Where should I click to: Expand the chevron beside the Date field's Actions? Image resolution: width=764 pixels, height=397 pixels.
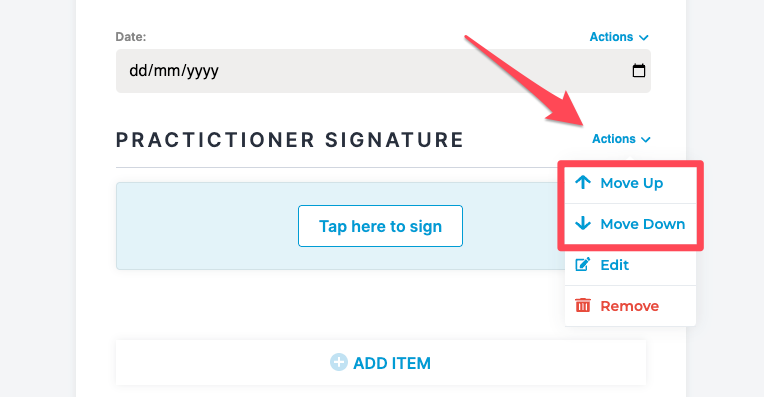click(644, 38)
